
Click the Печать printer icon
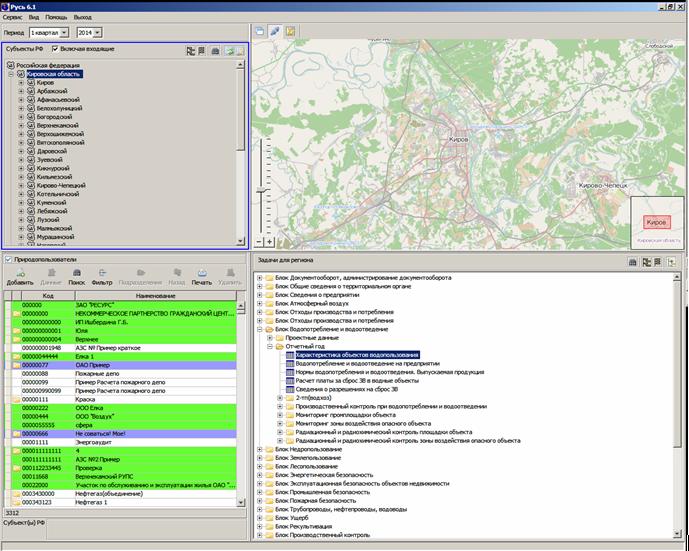(201, 273)
